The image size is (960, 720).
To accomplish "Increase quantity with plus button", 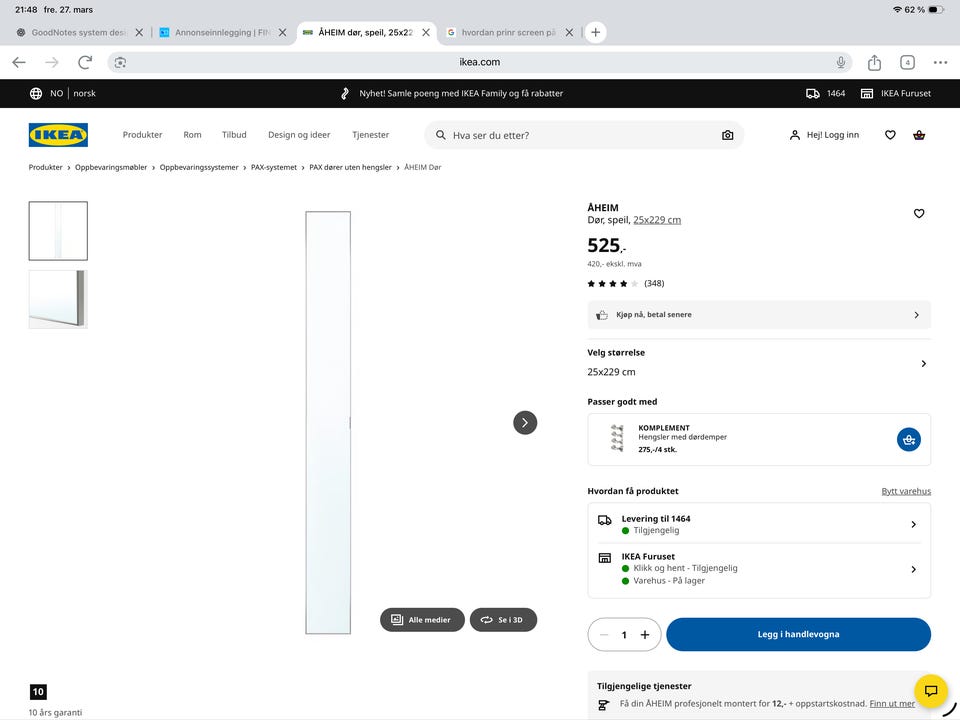I will (645, 635).
